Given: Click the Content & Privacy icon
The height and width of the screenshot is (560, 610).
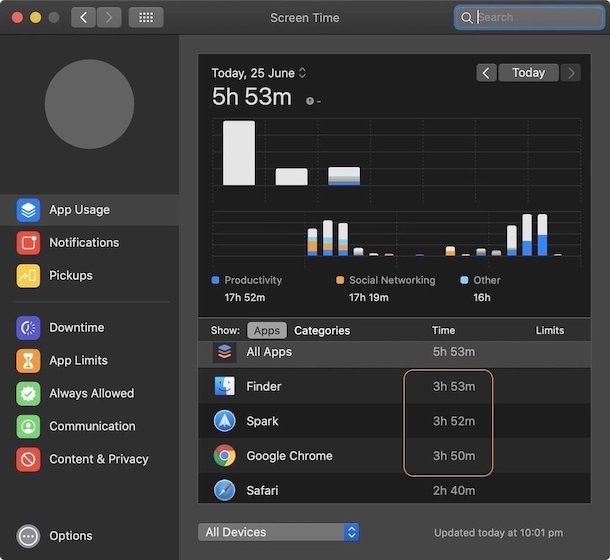Looking at the screenshot, I should point(28,460).
